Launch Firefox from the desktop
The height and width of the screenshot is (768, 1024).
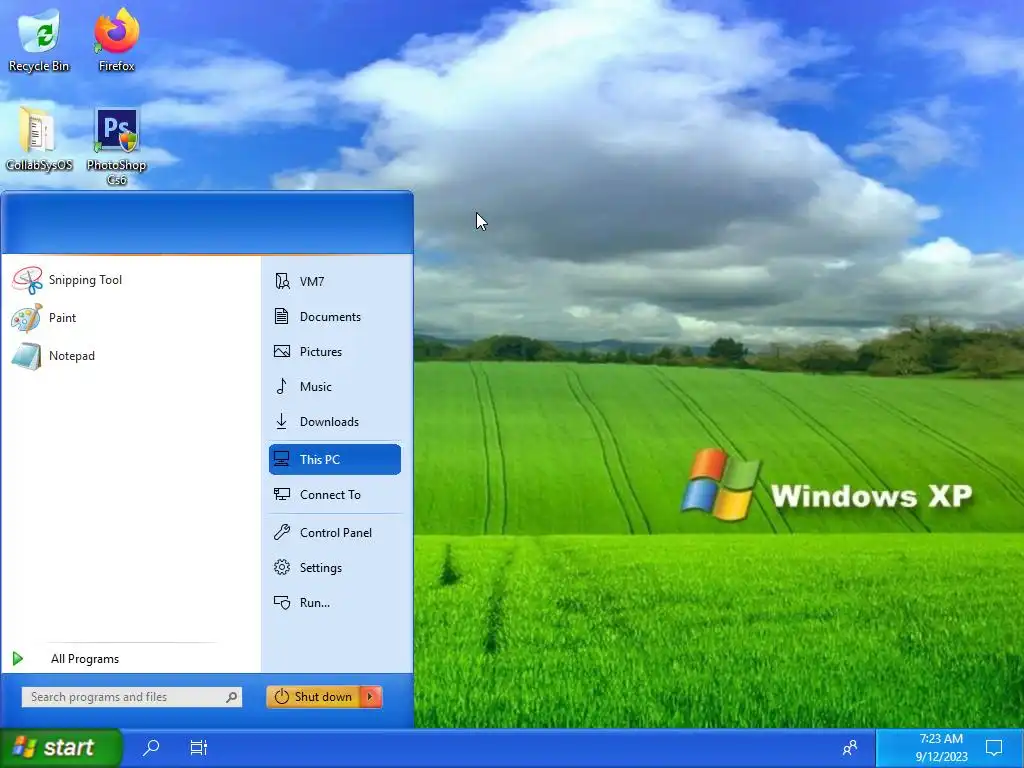click(x=116, y=39)
